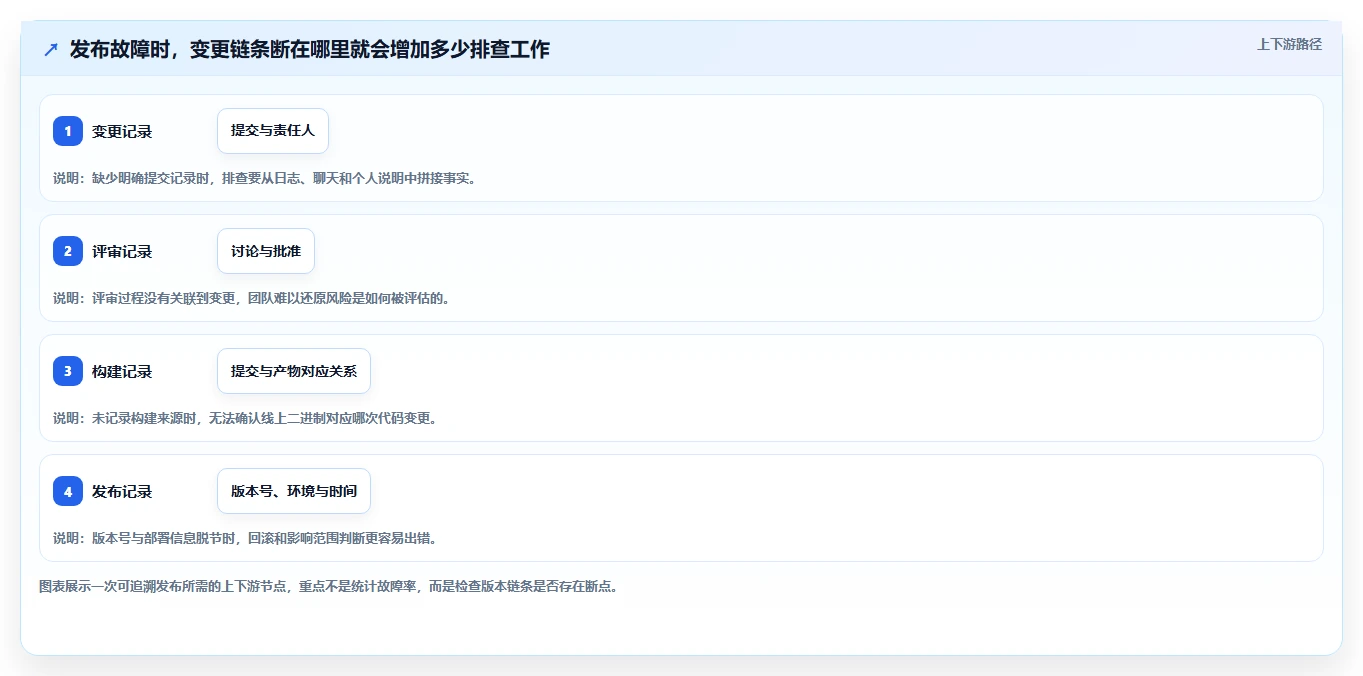
Task: Click the note starting 评审过程没有关联到变更
Action: 251,298
